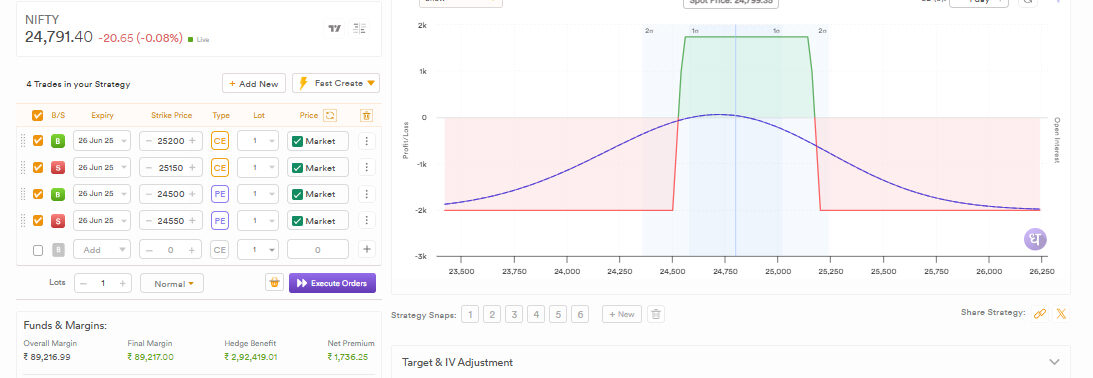The width and height of the screenshot is (1093, 378).
Task: Open the Normal order type dropdown
Action: point(171,283)
